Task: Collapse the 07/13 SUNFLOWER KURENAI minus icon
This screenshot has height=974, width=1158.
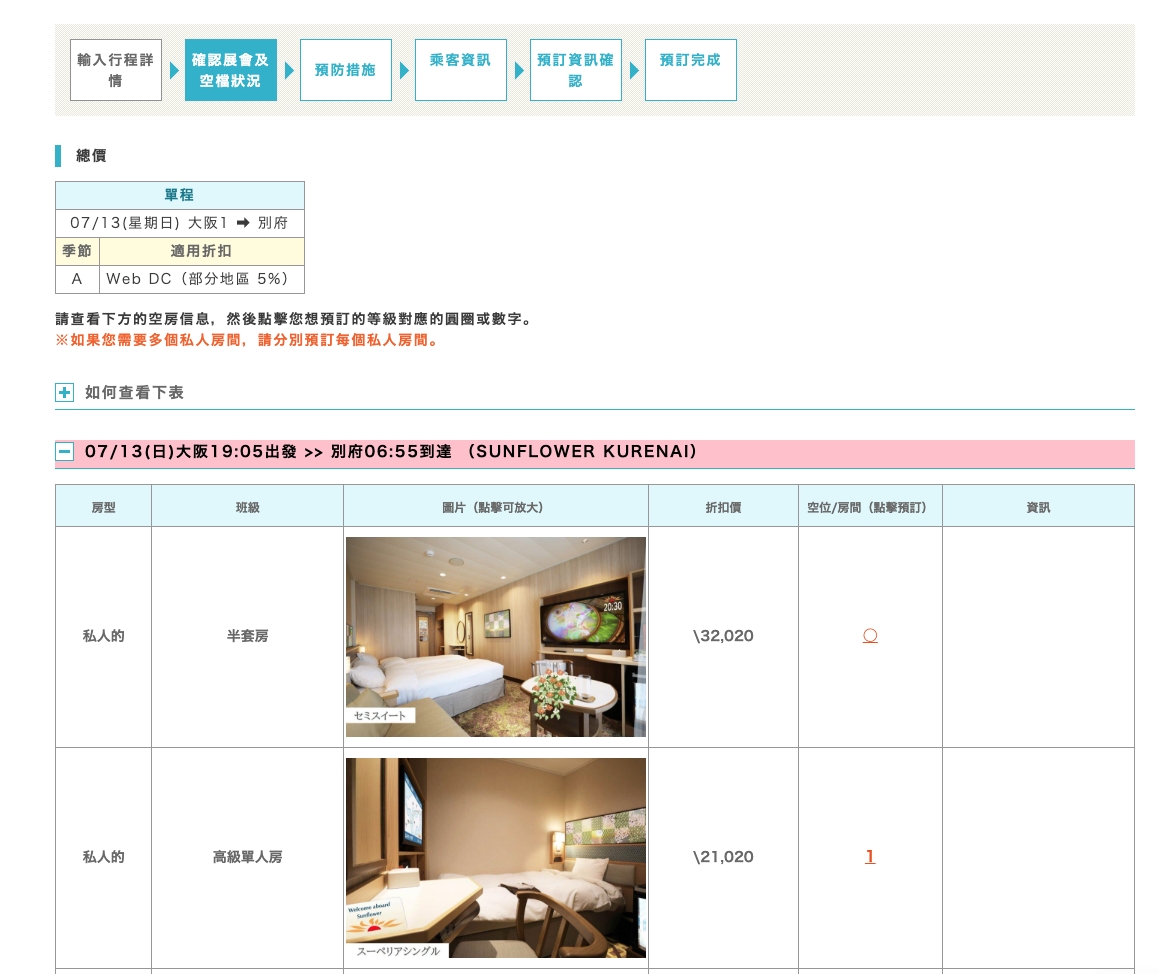Action: pyautogui.click(x=64, y=451)
